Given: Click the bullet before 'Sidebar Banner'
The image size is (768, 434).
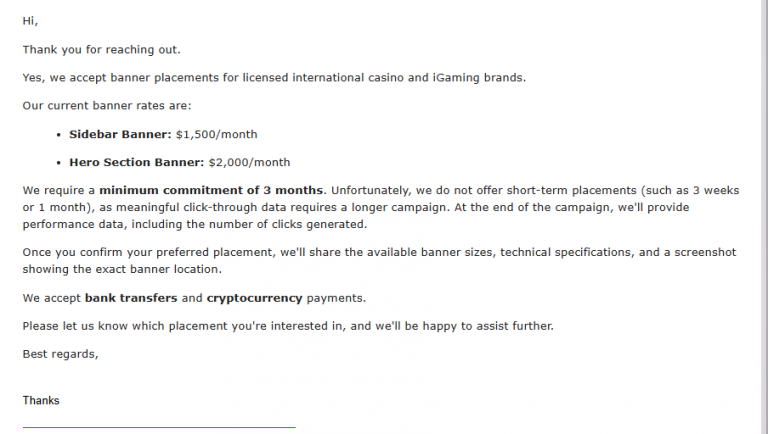Looking at the screenshot, I should [x=59, y=135].
